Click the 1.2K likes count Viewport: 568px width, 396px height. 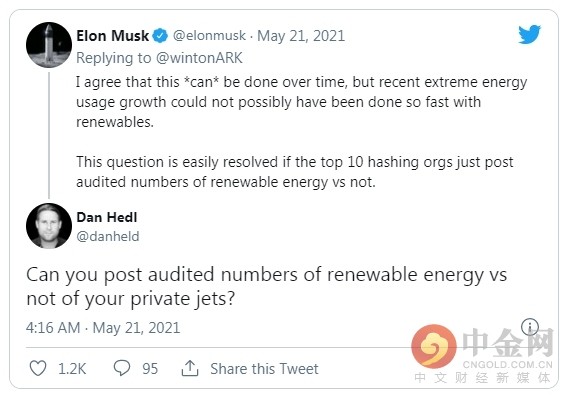[x=72, y=369]
